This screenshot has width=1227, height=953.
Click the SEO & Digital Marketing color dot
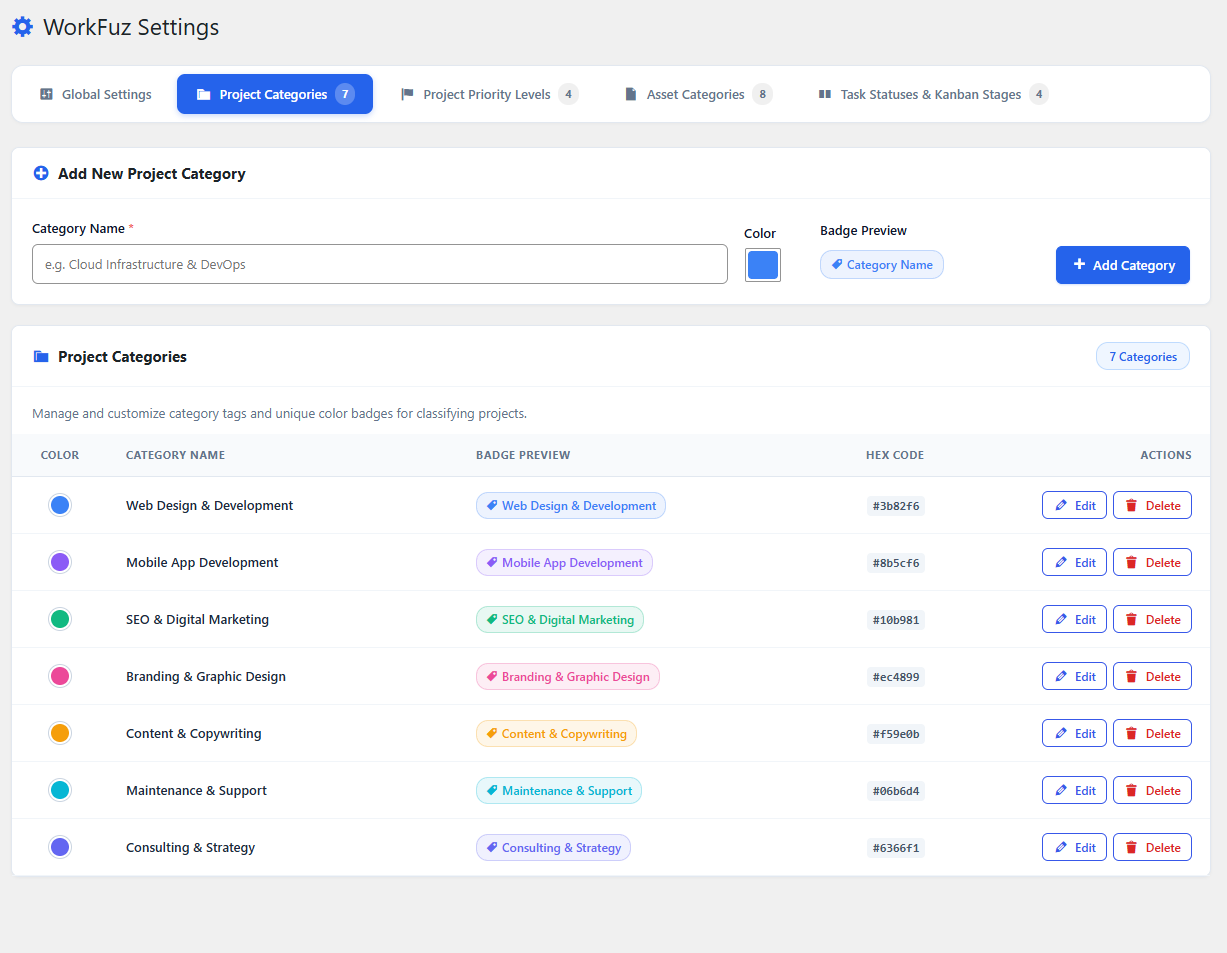click(60, 619)
